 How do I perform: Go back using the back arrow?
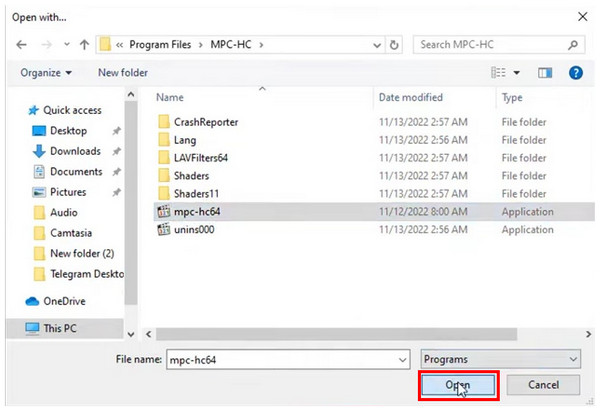[21, 45]
